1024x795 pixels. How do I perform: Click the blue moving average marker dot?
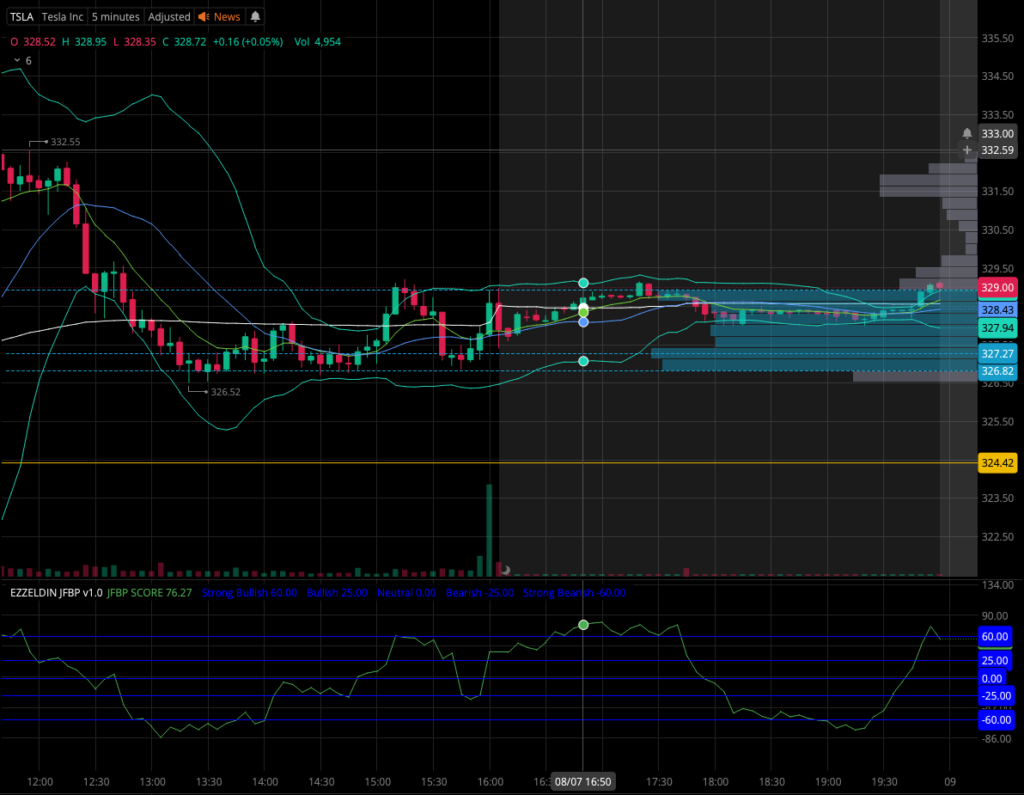tap(583, 322)
